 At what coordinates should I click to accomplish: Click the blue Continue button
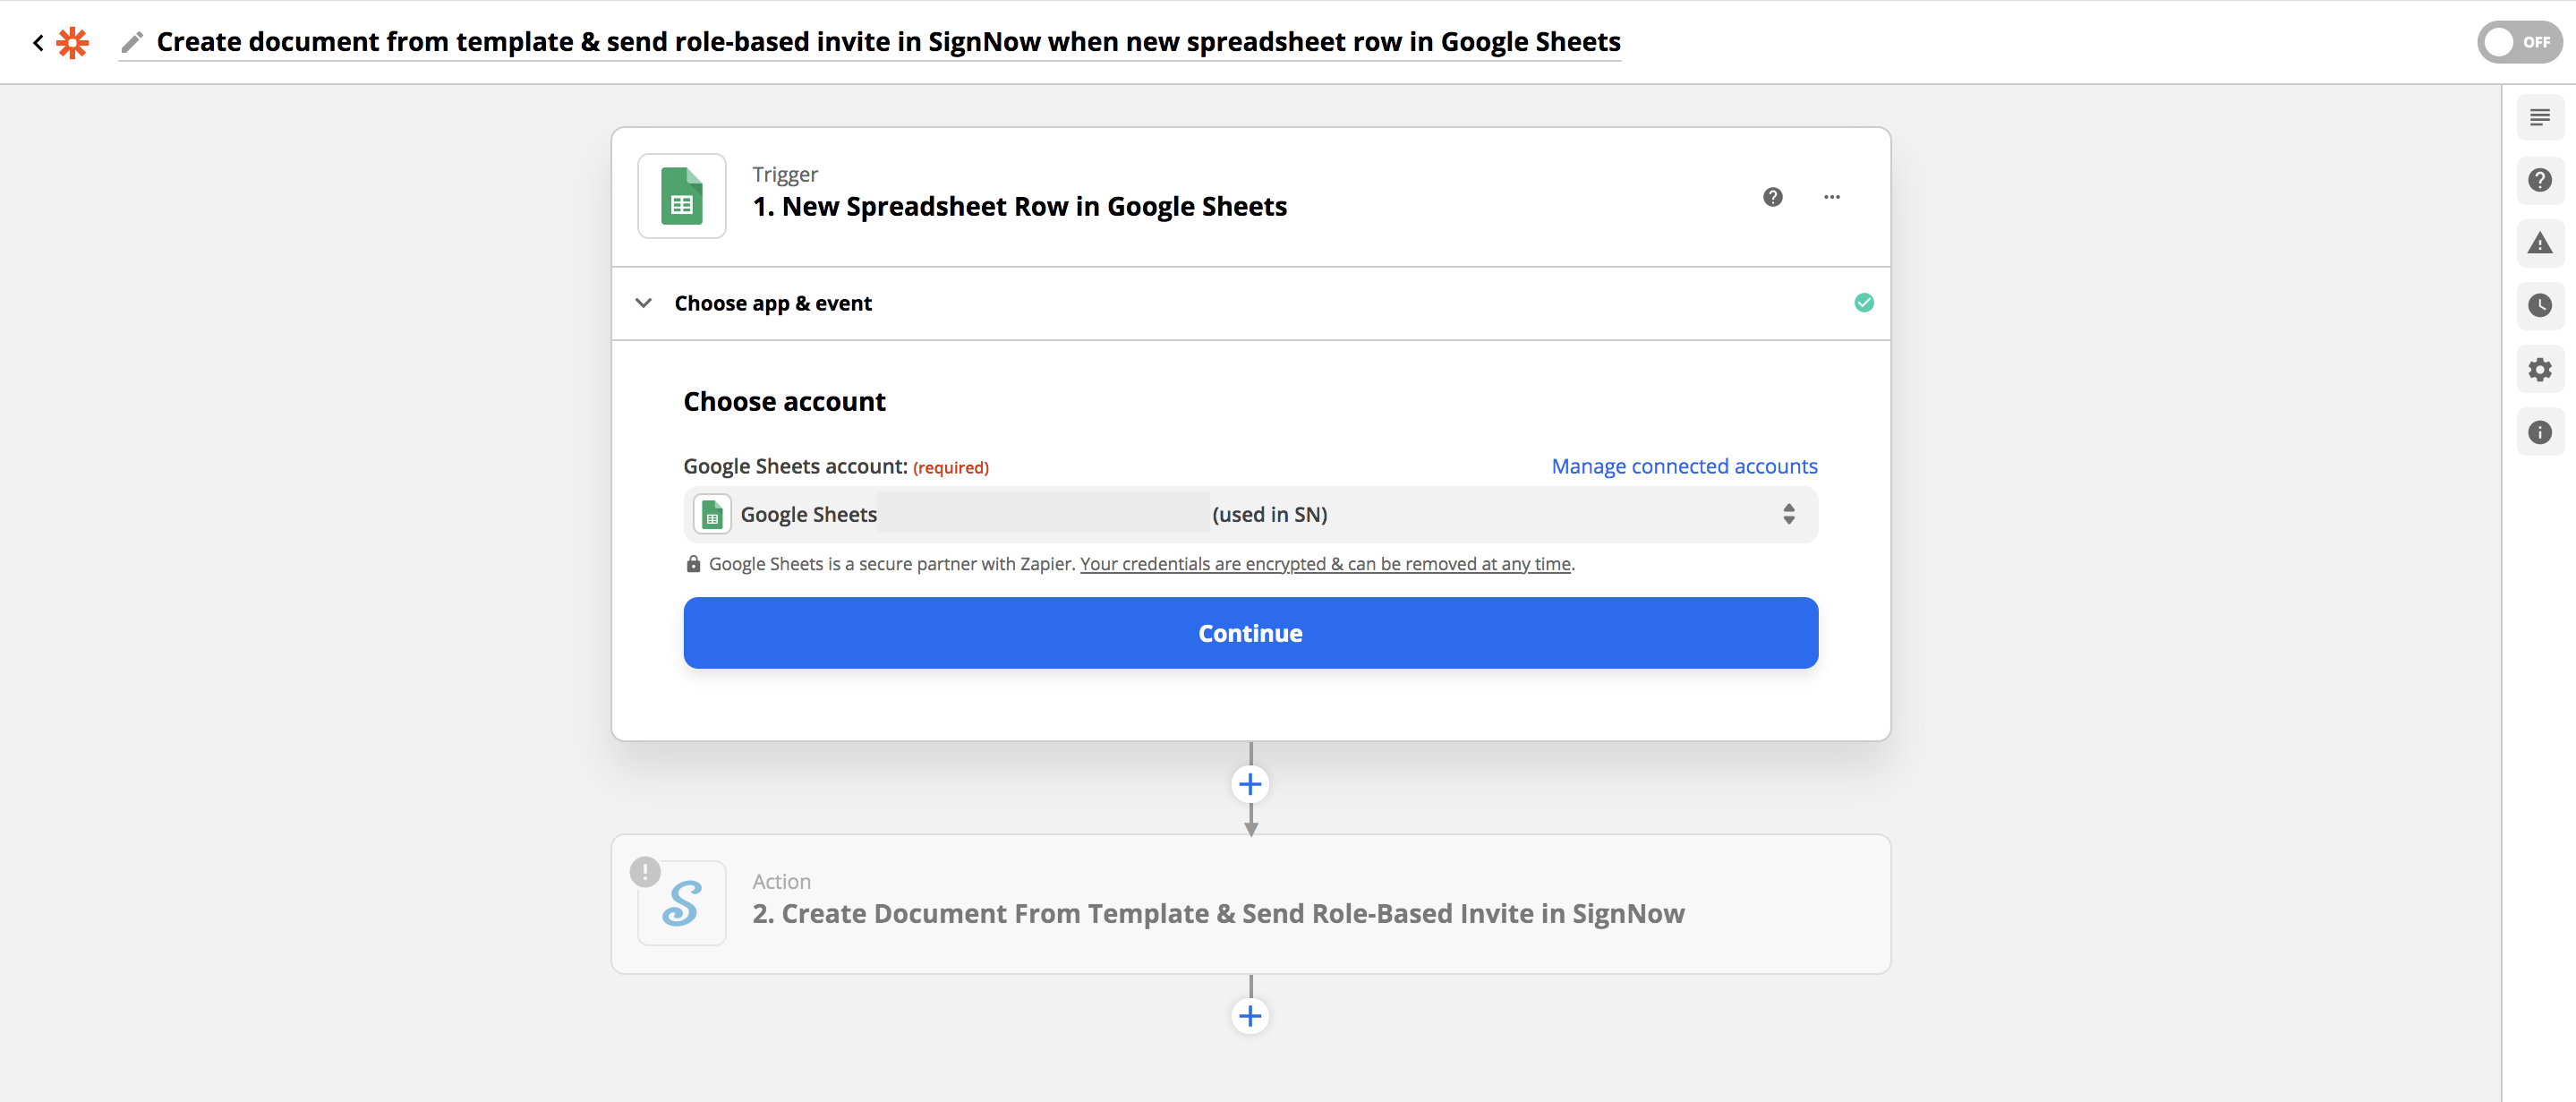tap(1250, 633)
